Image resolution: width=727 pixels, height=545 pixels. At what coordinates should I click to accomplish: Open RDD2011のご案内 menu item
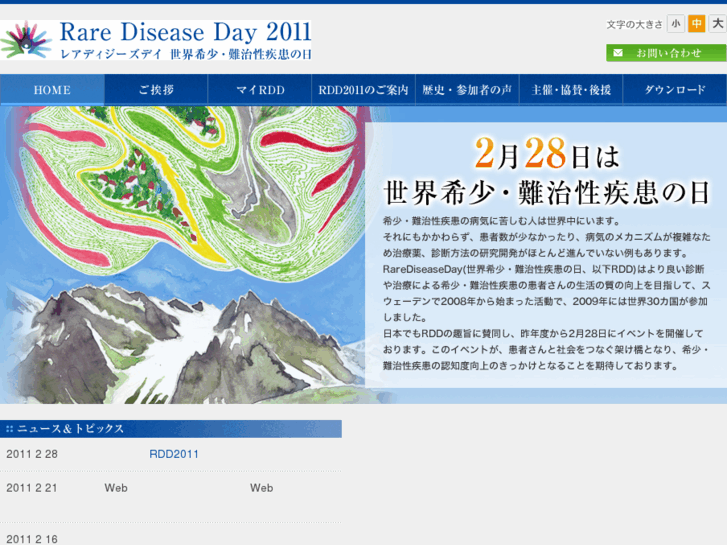click(364, 90)
